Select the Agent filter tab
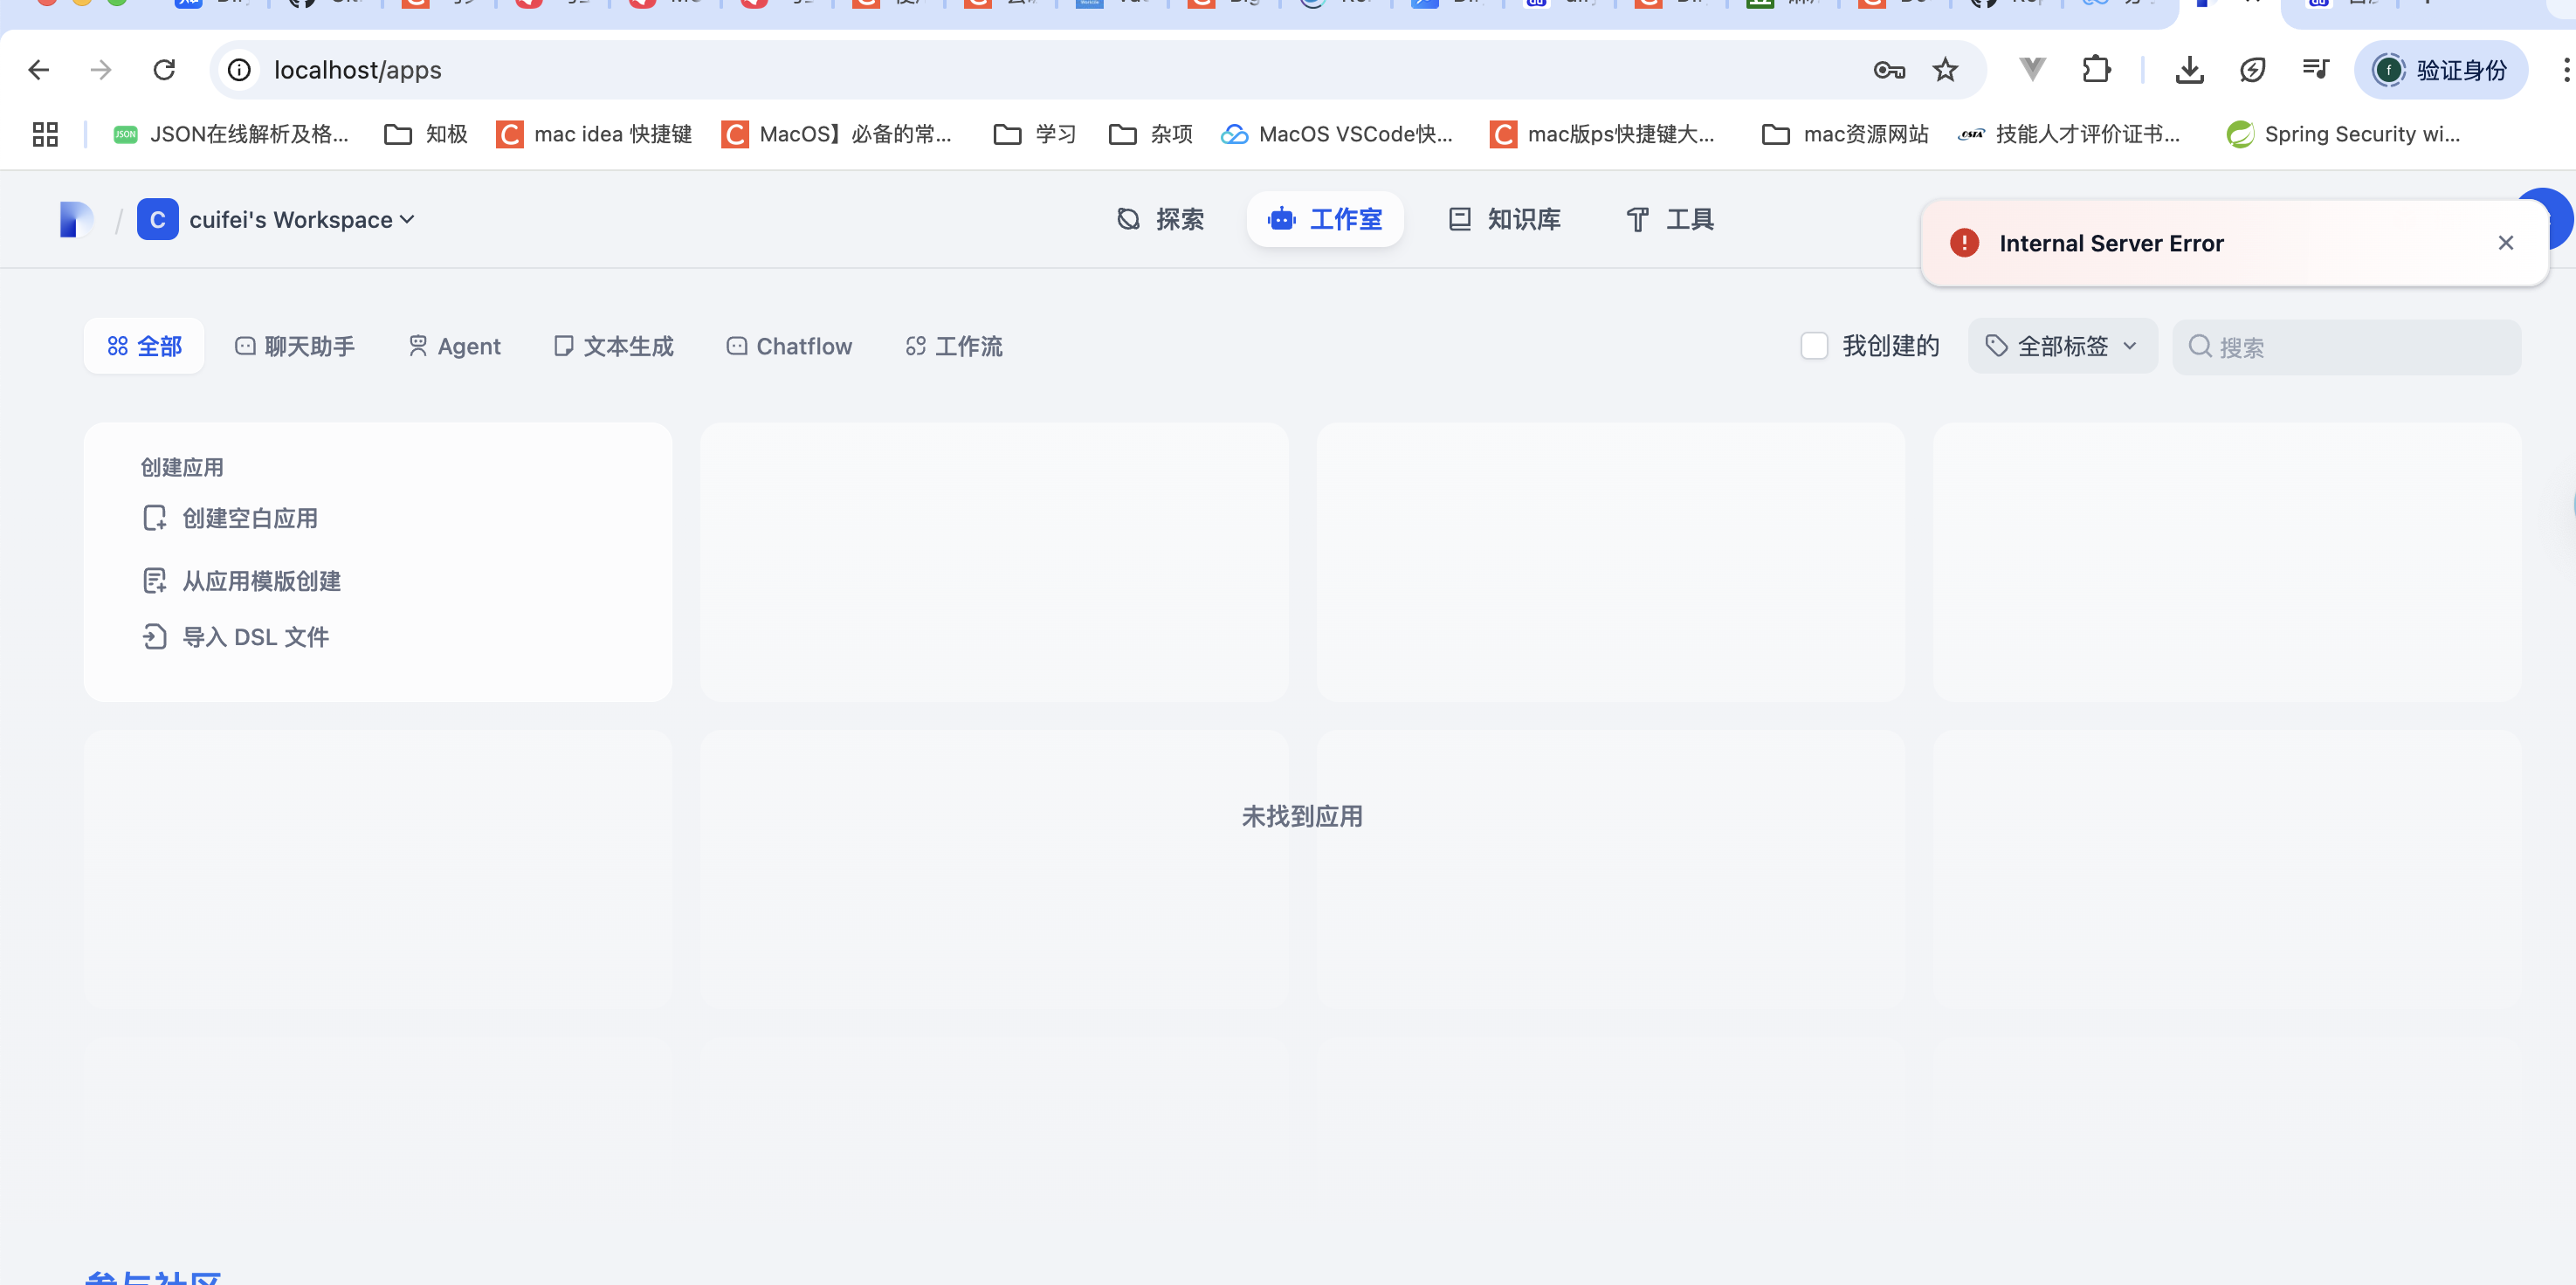This screenshot has height=1285, width=2576. pyautogui.click(x=454, y=346)
